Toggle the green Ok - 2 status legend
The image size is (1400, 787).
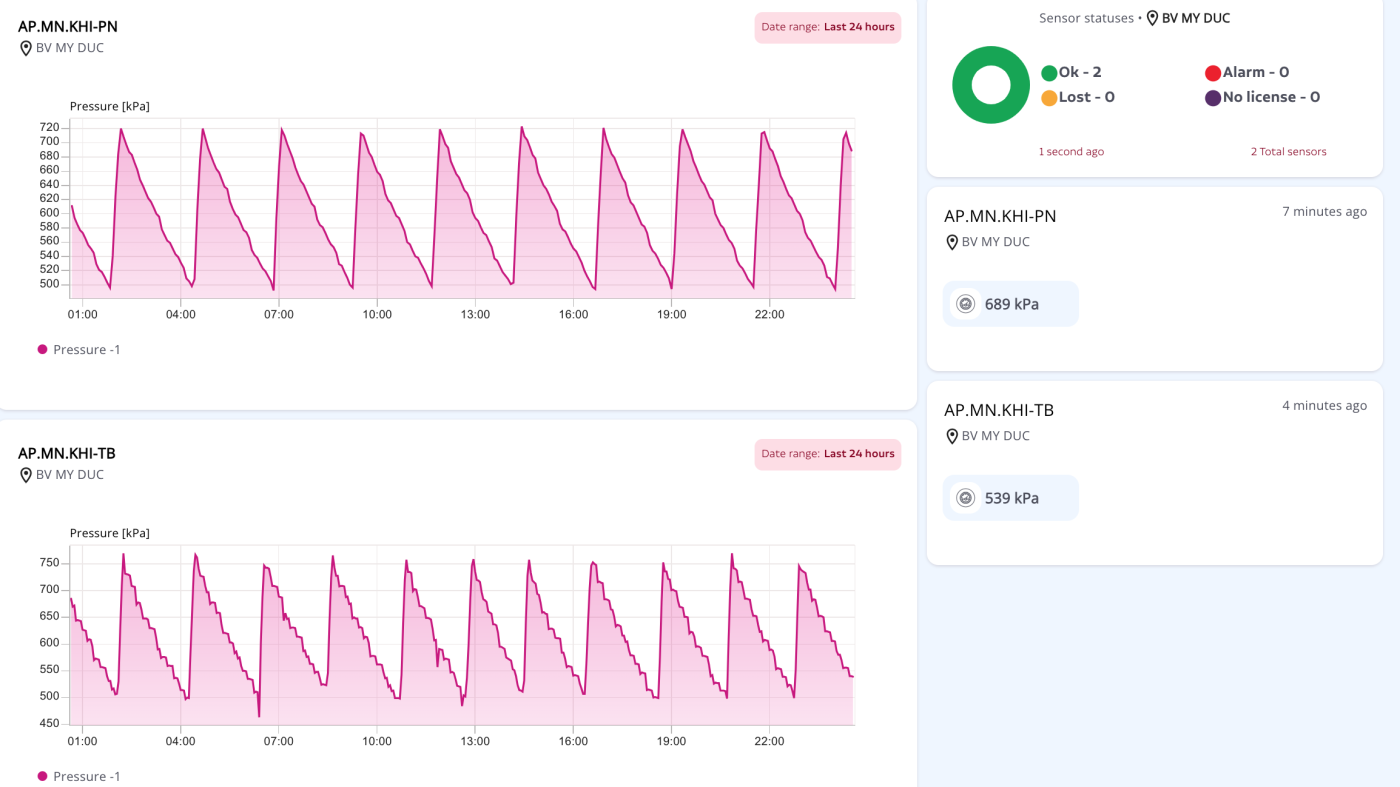click(x=1071, y=72)
